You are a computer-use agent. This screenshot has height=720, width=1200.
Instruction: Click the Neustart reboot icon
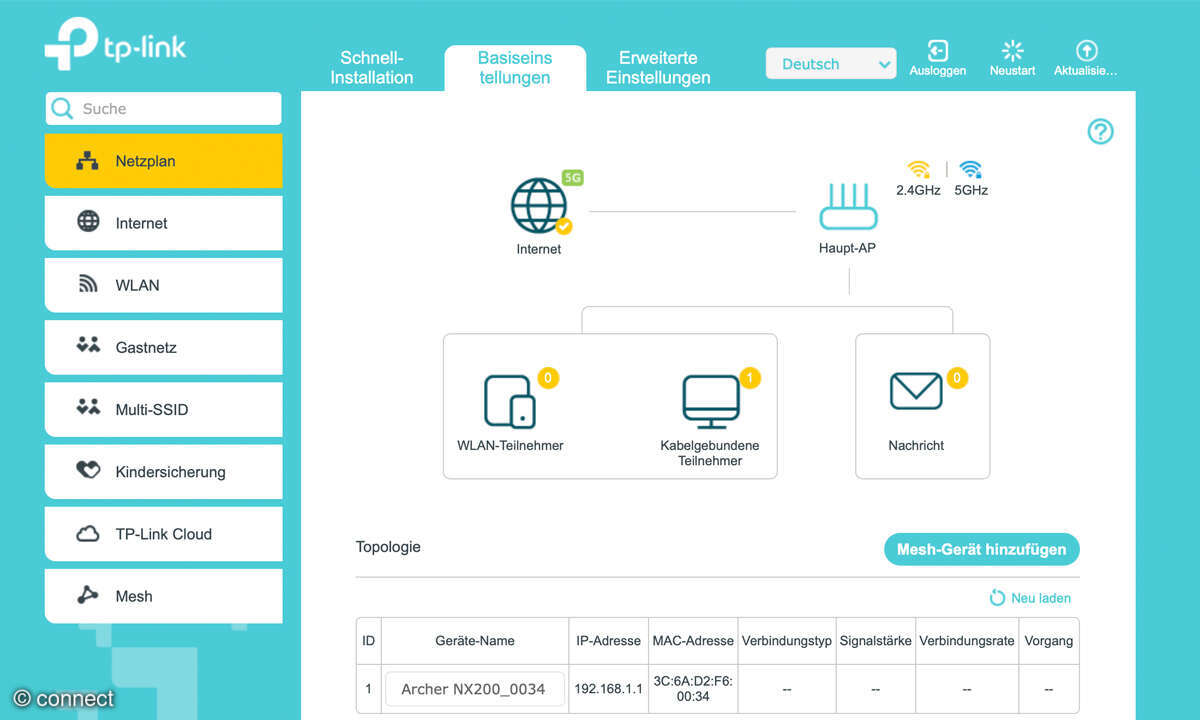1012,51
